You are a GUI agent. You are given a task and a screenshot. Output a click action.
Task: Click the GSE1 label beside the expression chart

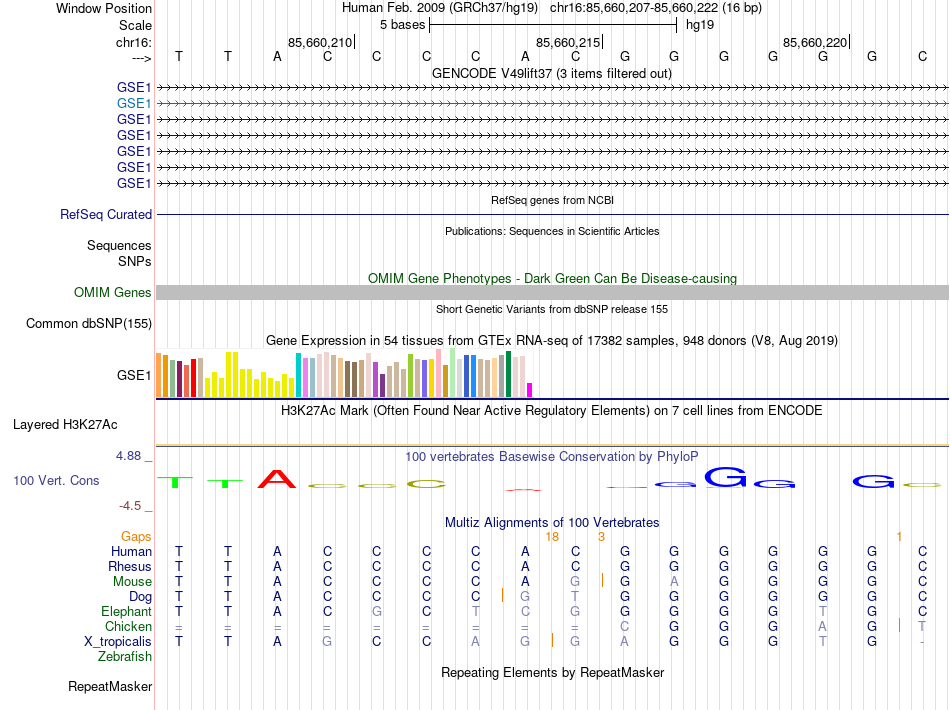134,376
